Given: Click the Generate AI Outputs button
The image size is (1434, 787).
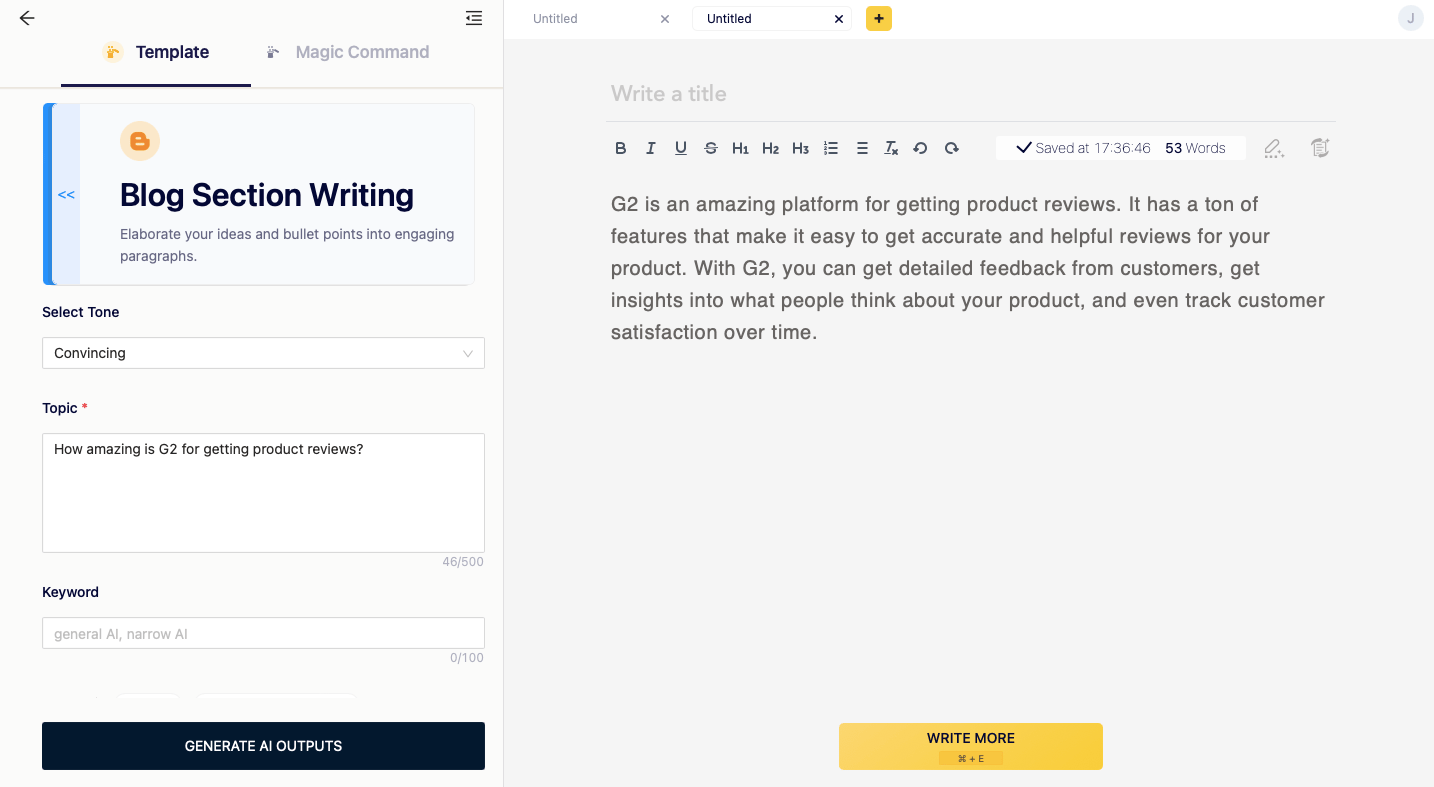Looking at the screenshot, I should [x=263, y=746].
